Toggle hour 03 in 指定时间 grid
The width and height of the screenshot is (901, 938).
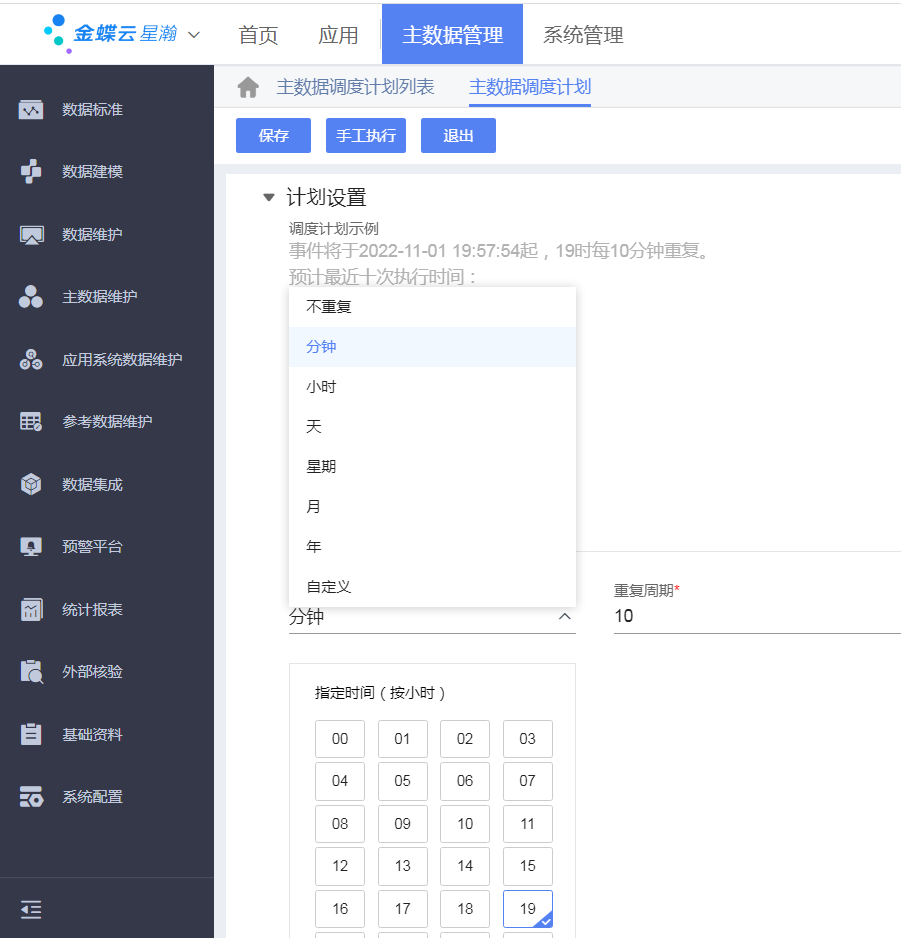coord(528,739)
